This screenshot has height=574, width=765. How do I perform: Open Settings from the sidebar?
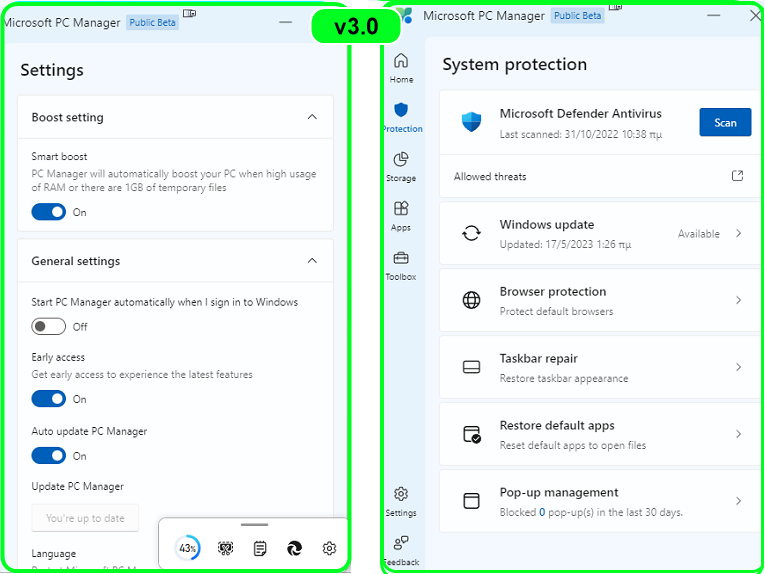click(x=401, y=501)
